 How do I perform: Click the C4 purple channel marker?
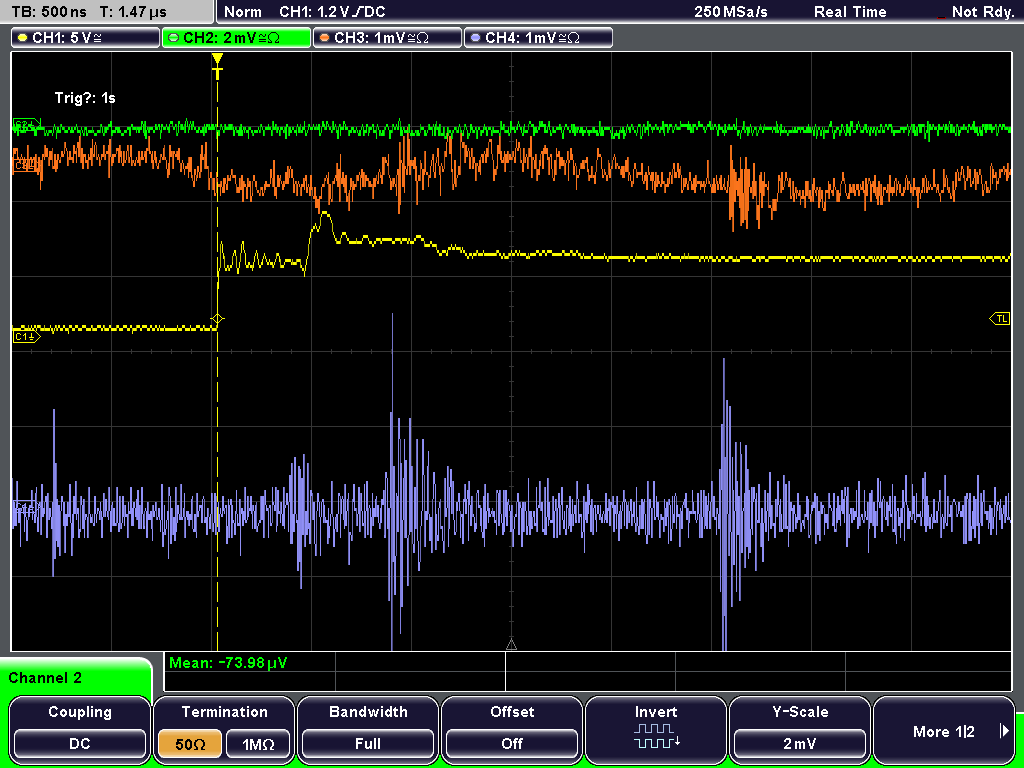point(27,507)
